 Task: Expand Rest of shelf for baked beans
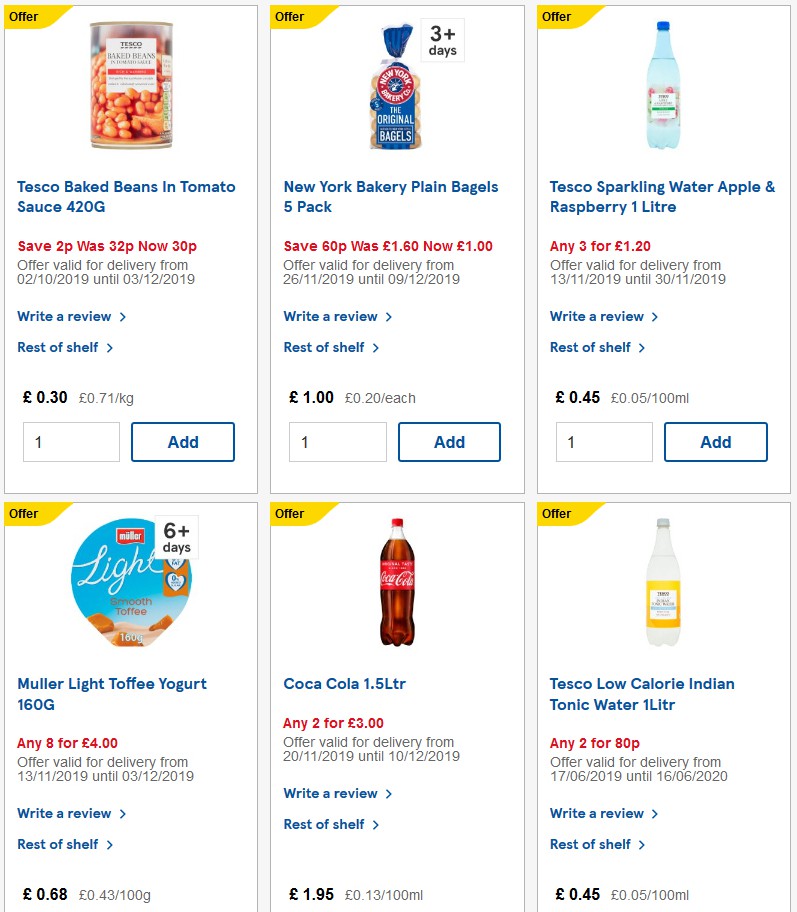coord(57,347)
